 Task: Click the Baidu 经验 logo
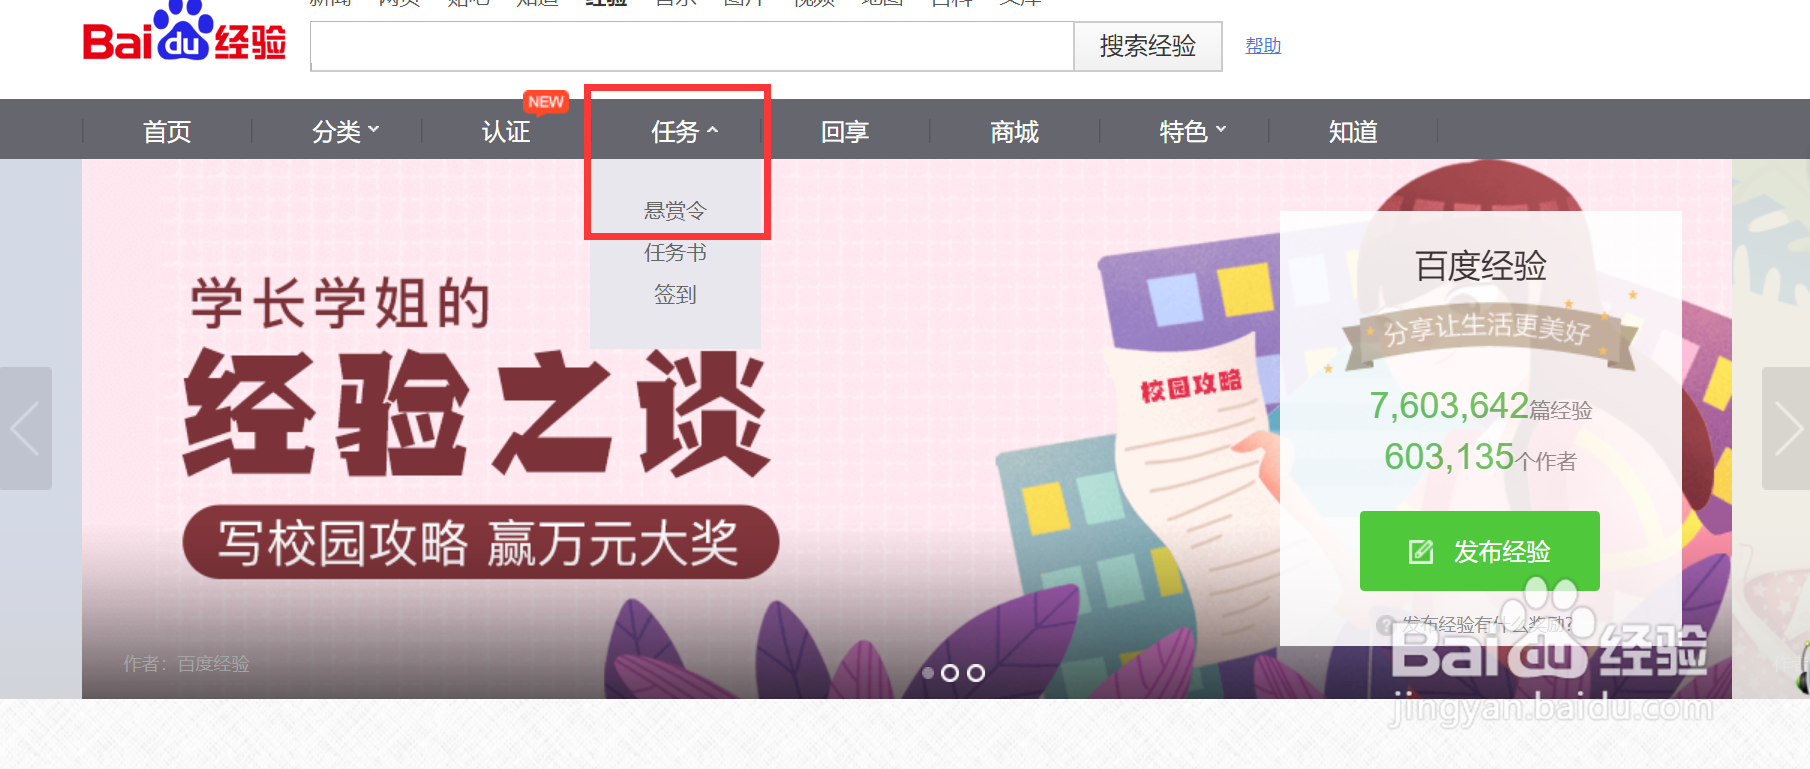(x=184, y=32)
